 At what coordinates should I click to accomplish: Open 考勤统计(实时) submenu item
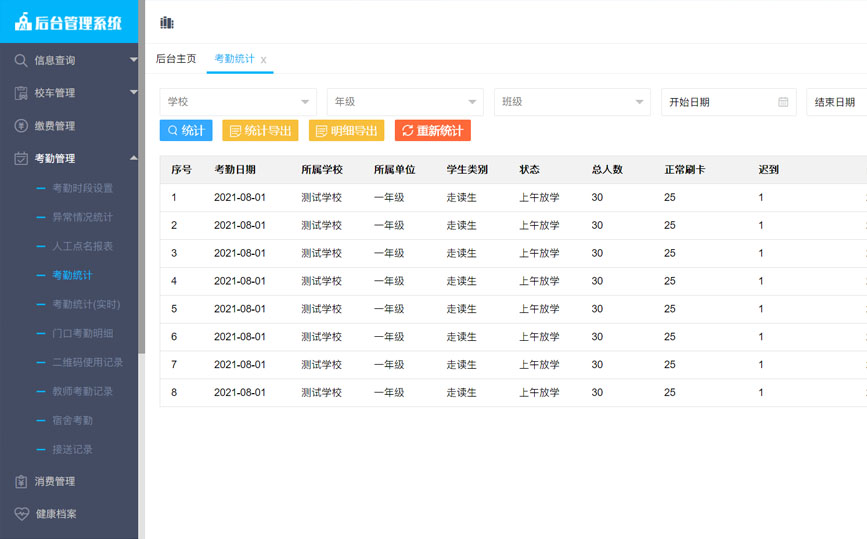(86, 304)
